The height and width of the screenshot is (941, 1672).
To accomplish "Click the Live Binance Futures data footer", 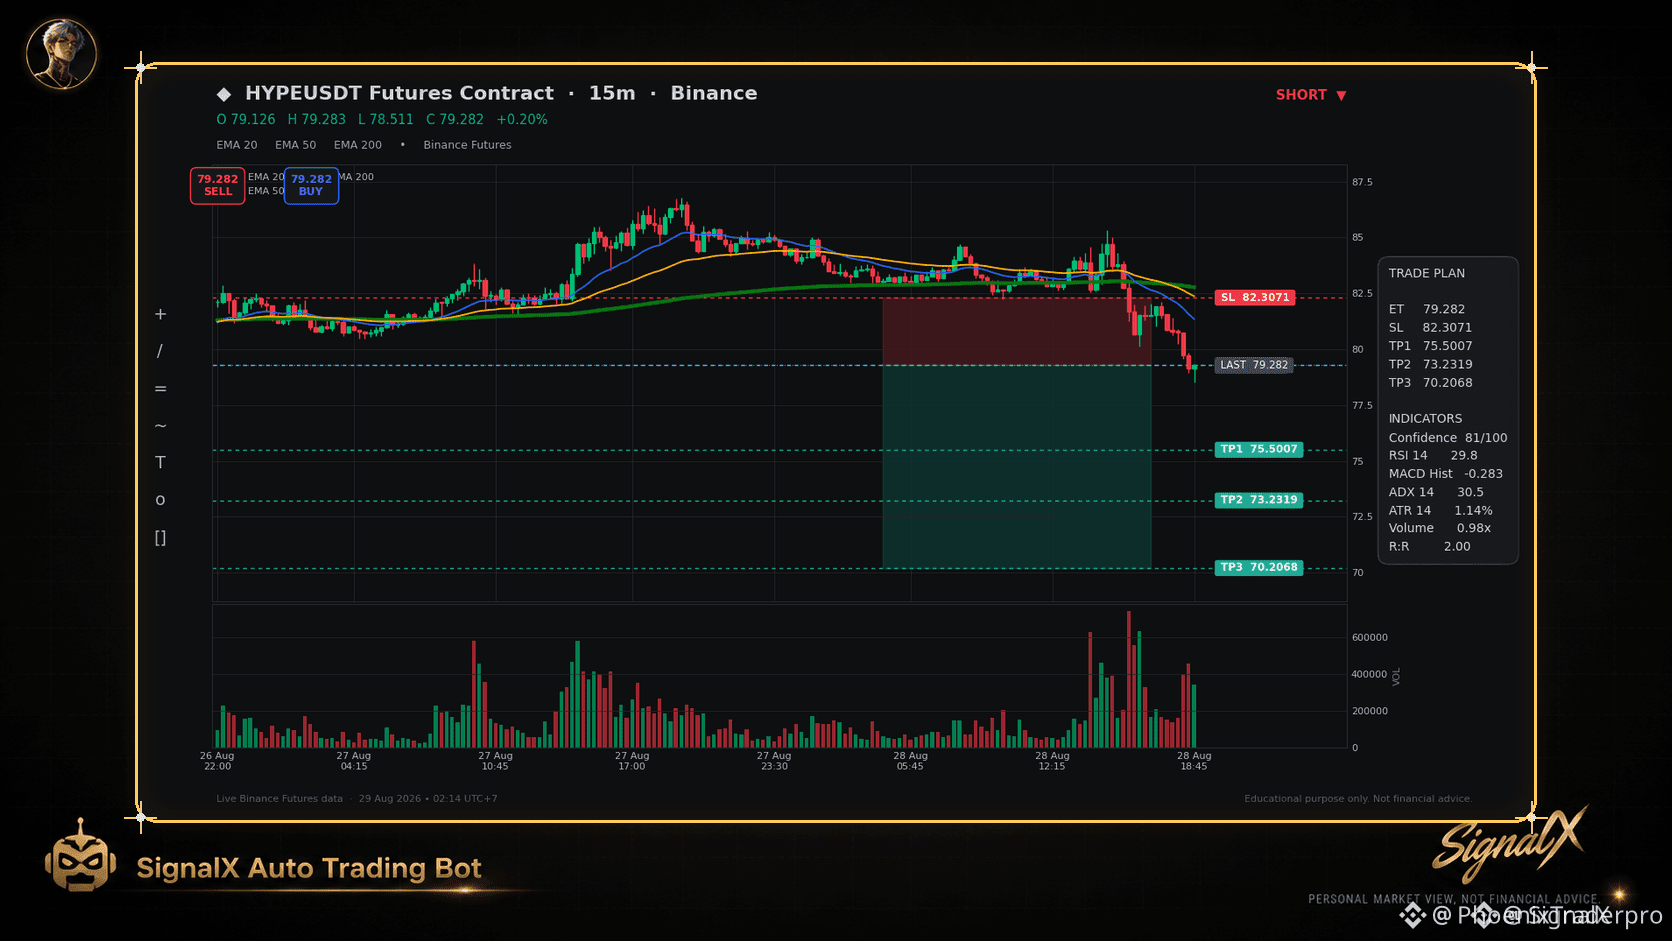I will point(279,799).
